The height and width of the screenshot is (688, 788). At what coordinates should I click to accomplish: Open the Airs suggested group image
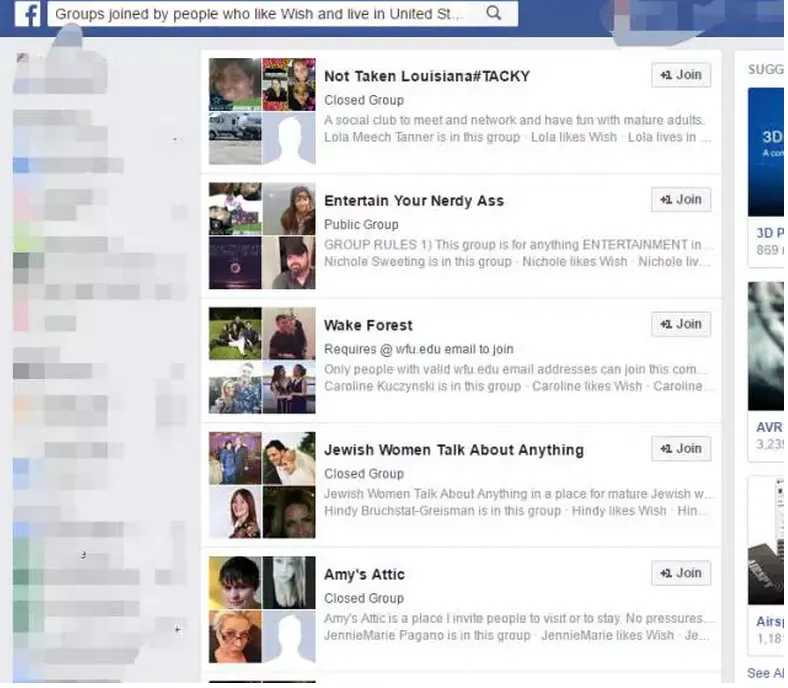(x=766, y=540)
